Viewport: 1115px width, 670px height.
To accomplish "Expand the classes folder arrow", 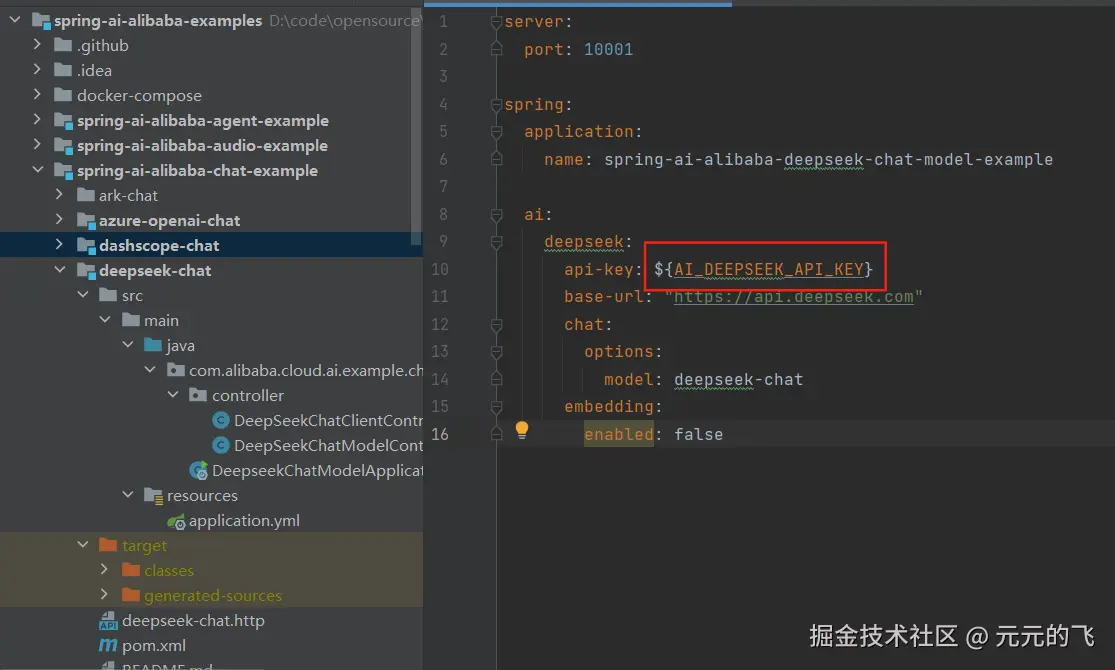I will 104,570.
